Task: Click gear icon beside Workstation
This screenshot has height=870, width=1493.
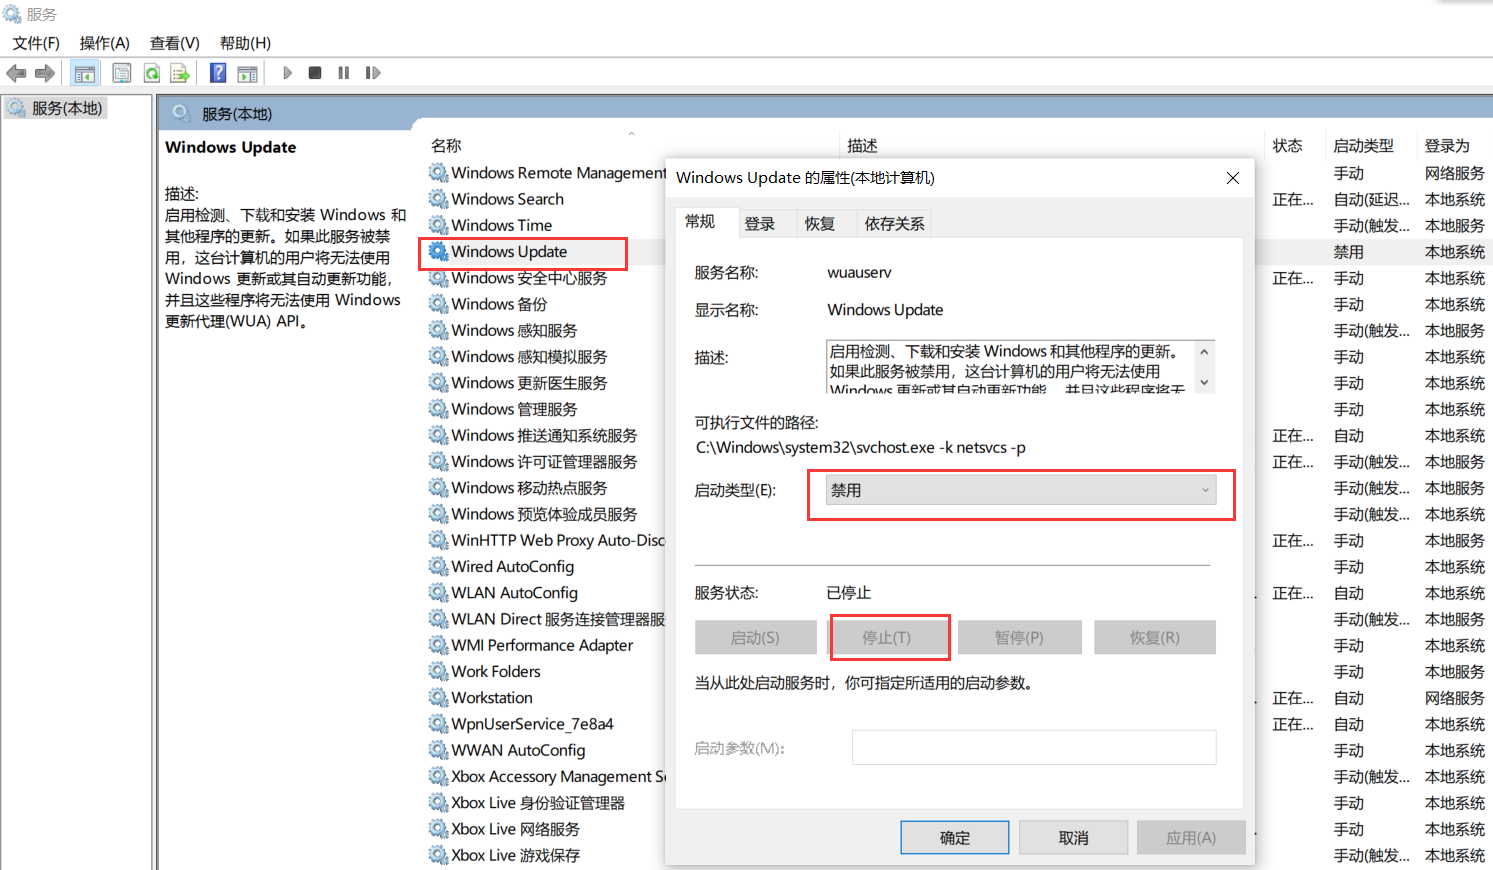Action: pos(438,697)
